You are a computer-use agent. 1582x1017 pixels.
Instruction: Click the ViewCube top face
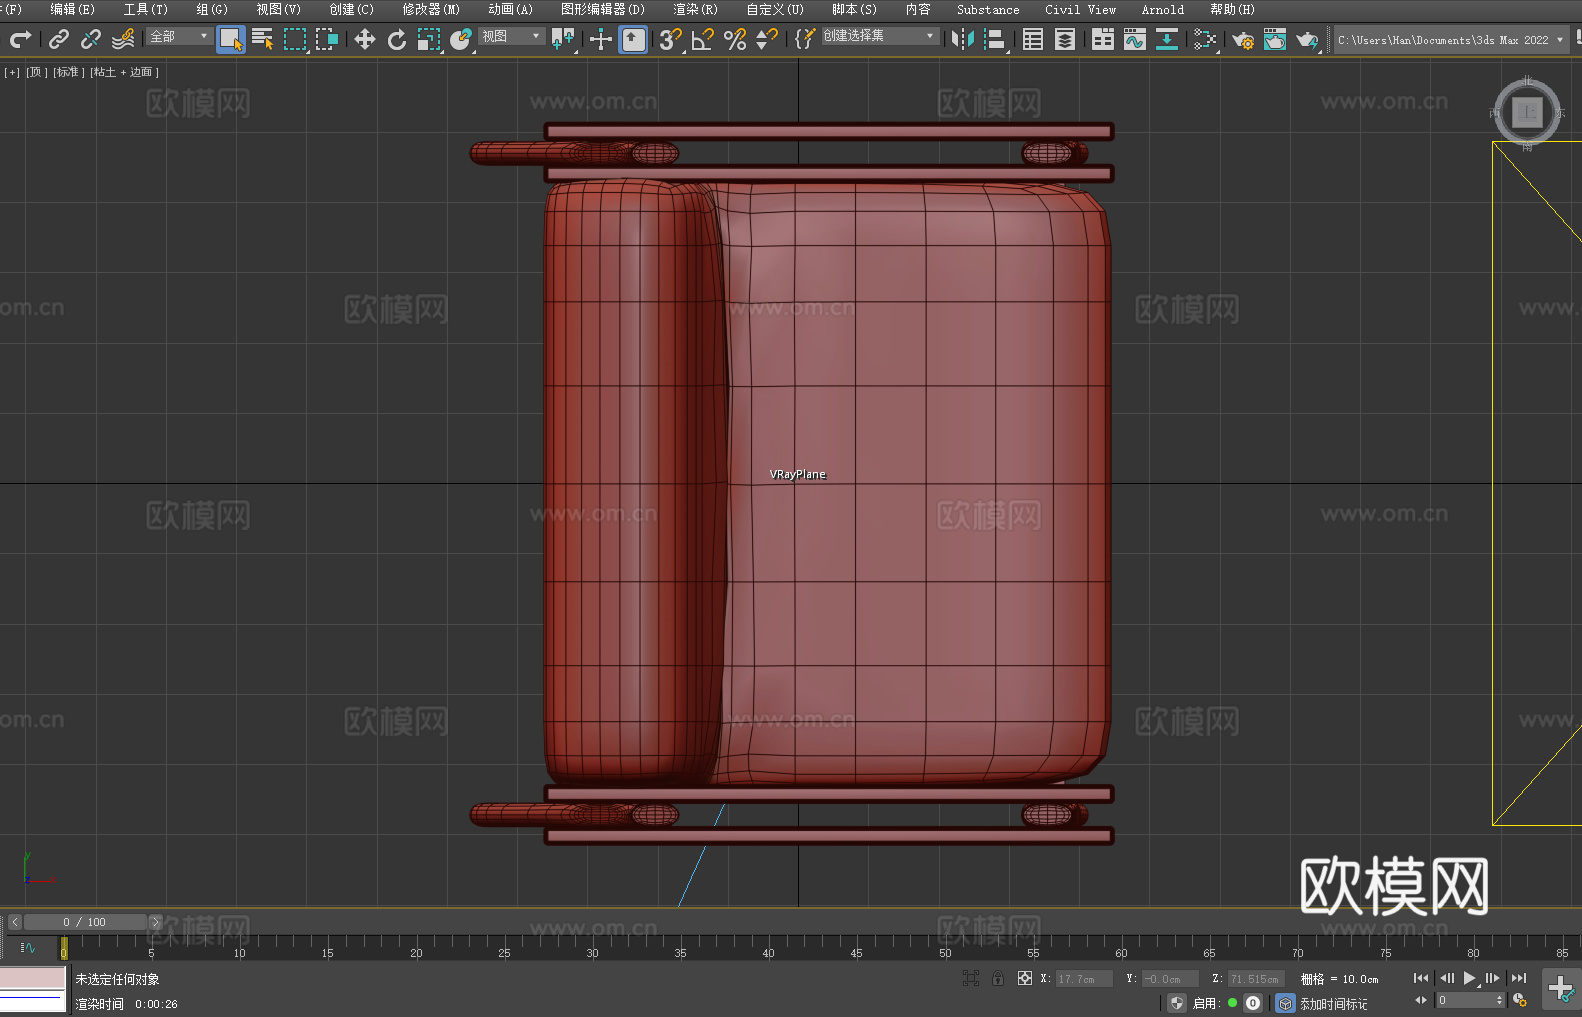point(1527,112)
